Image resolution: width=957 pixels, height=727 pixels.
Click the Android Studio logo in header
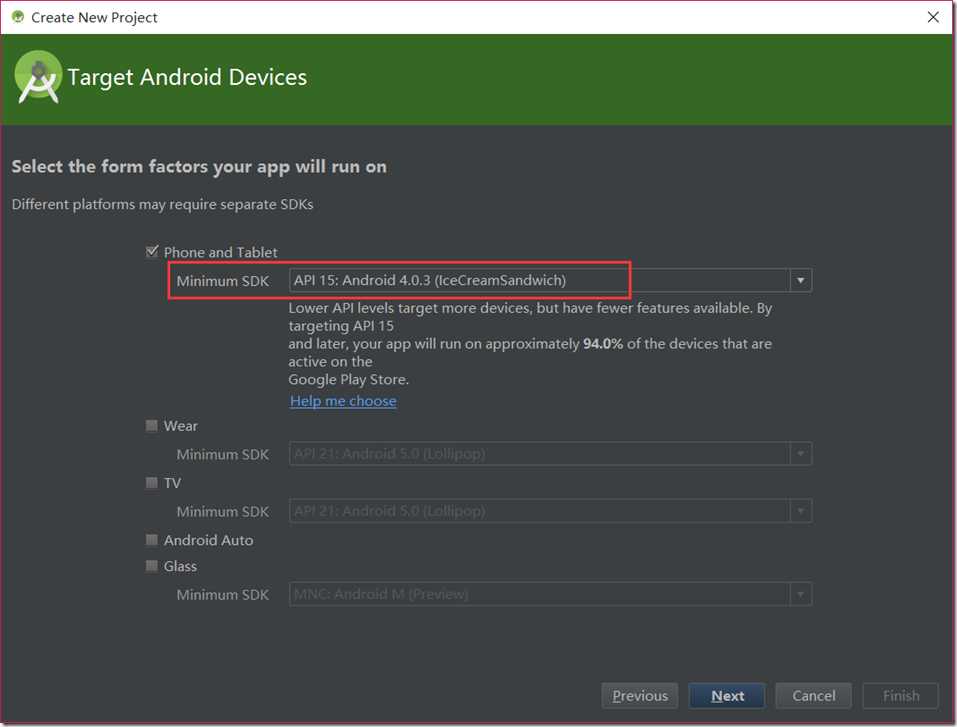click(x=38, y=78)
